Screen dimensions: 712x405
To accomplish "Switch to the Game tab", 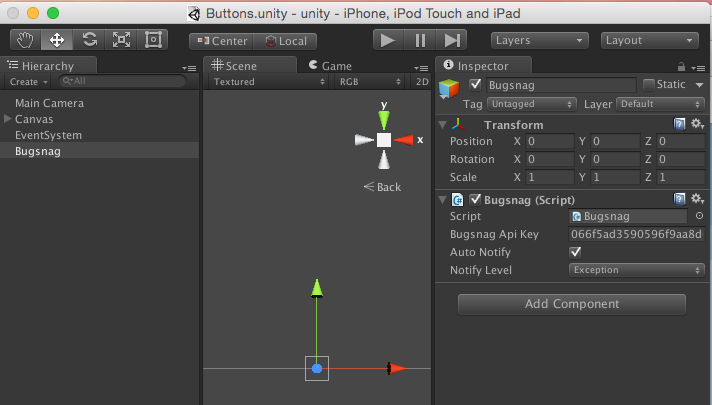I will pyautogui.click(x=330, y=66).
